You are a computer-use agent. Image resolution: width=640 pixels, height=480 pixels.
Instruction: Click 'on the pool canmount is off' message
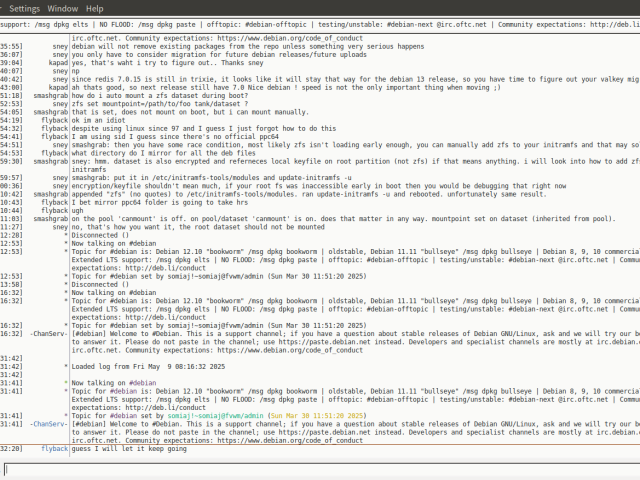[343, 219]
